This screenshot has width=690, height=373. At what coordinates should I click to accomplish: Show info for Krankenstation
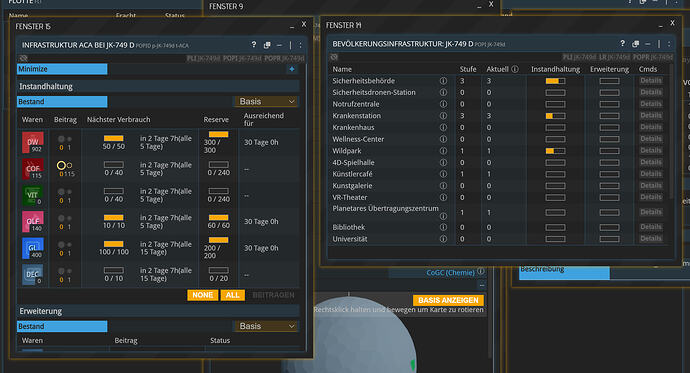[443, 116]
